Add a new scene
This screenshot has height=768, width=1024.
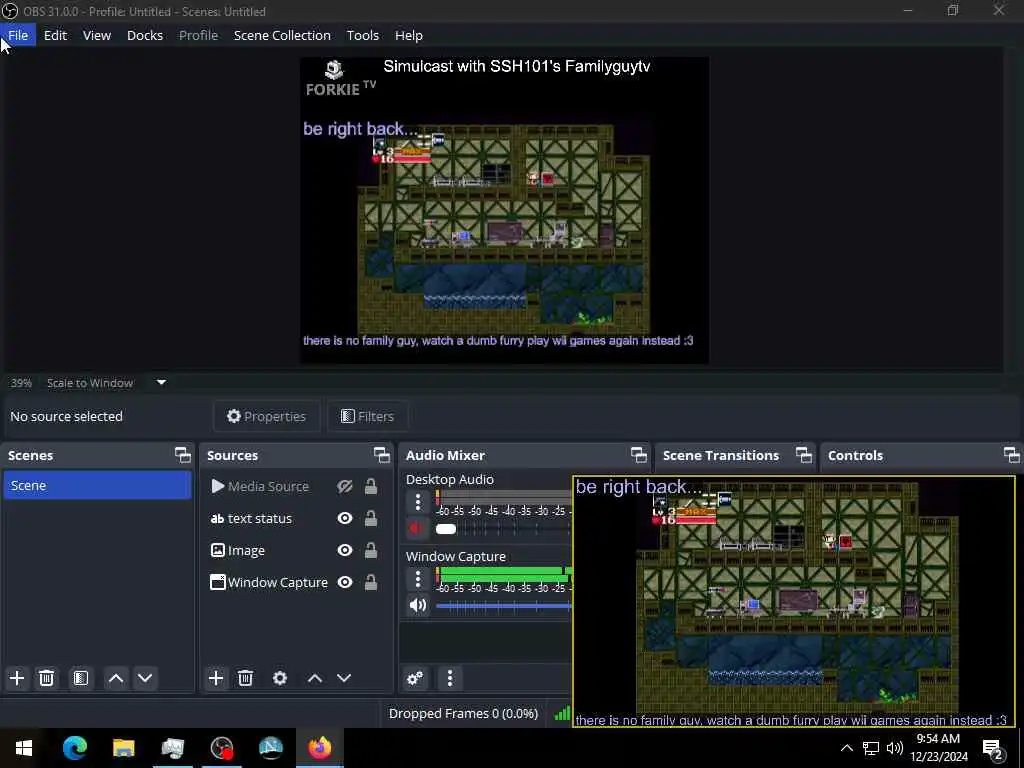tap(17, 678)
